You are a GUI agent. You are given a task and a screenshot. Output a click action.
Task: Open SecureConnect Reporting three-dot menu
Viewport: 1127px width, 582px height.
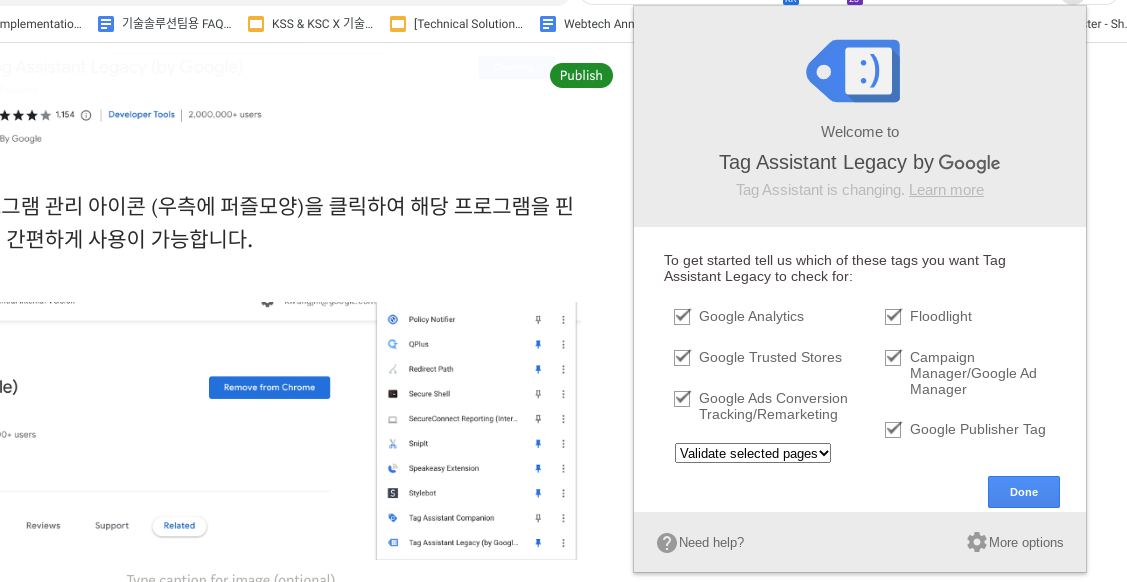tap(564, 419)
